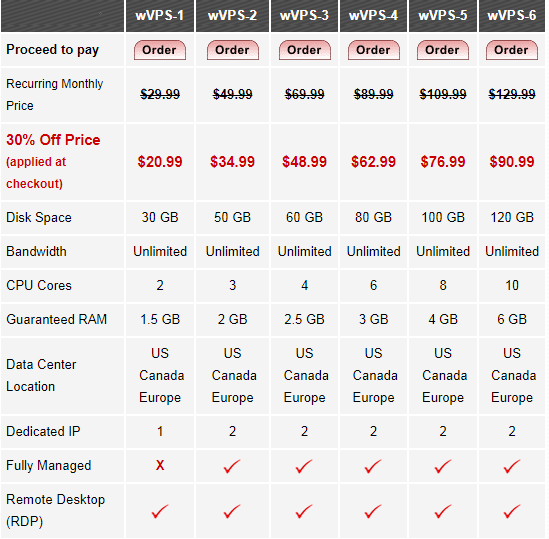Select the Remote Desktop checkmark for wVPS-3
549x539 pixels.
[x=304, y=511]
